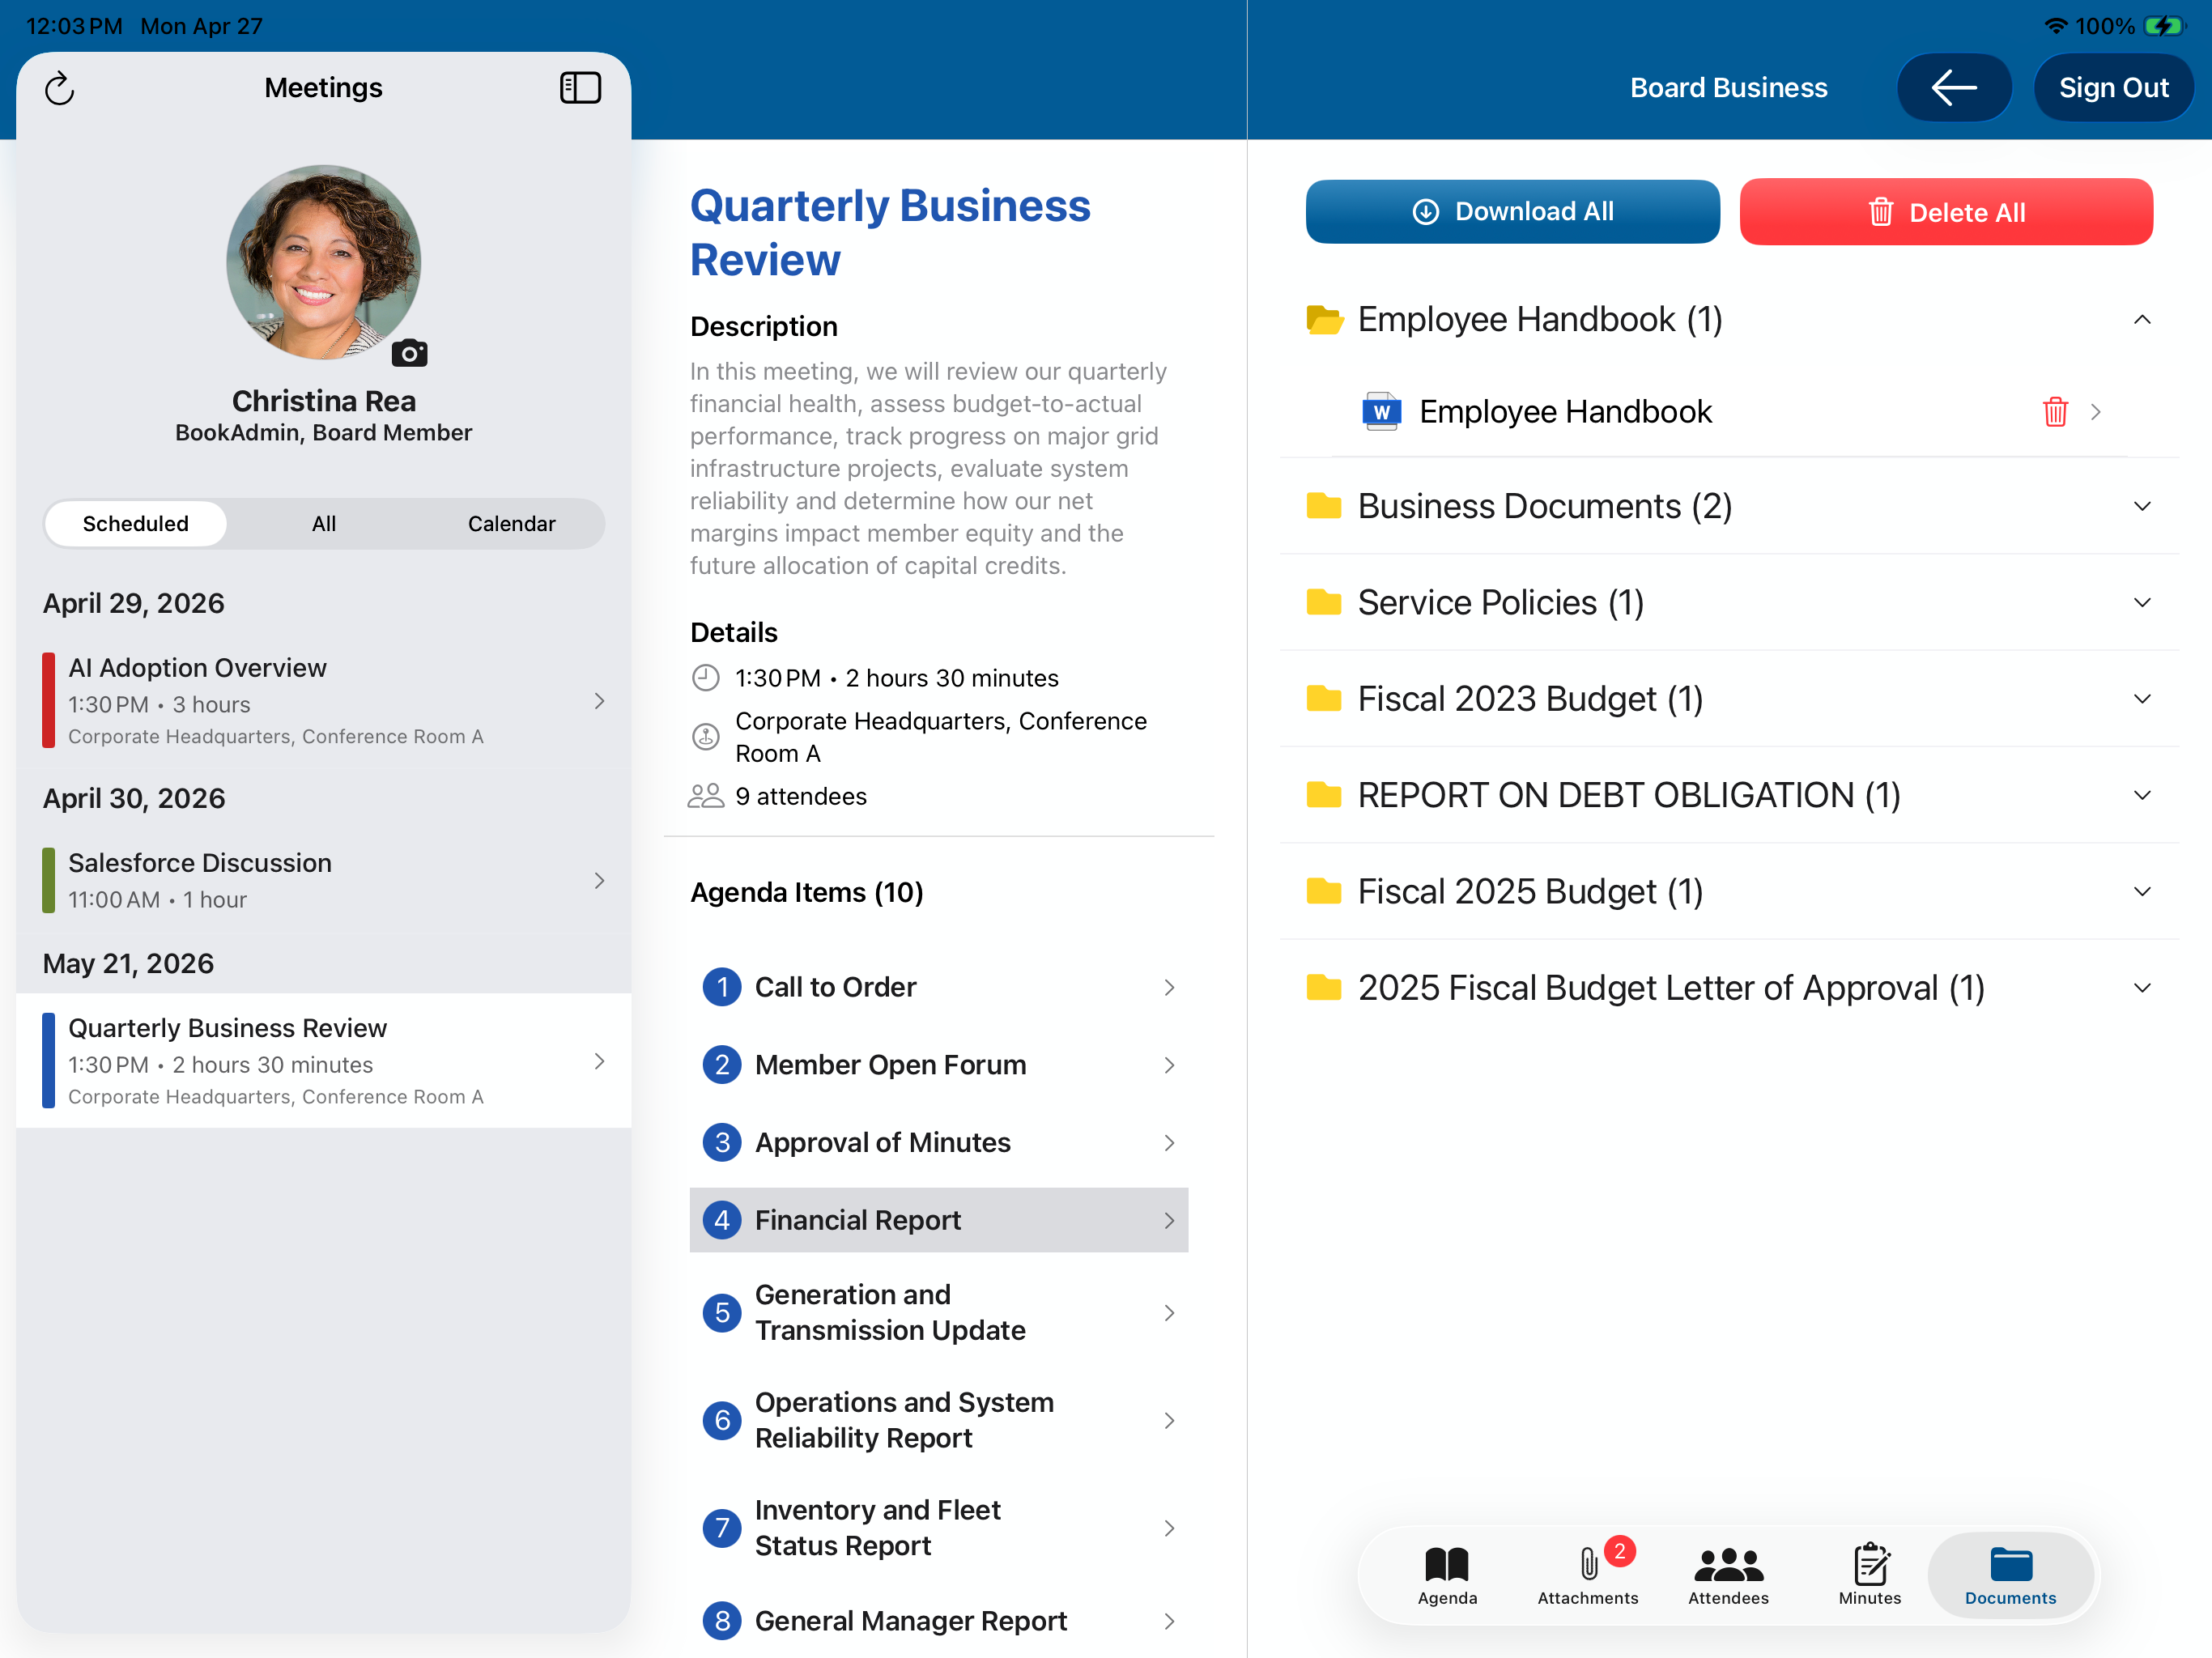Open Inventory and Fleet Status Report
Image resolution: width=2212 pixels, height=1658 pixels.
(x=939, y=1527)
